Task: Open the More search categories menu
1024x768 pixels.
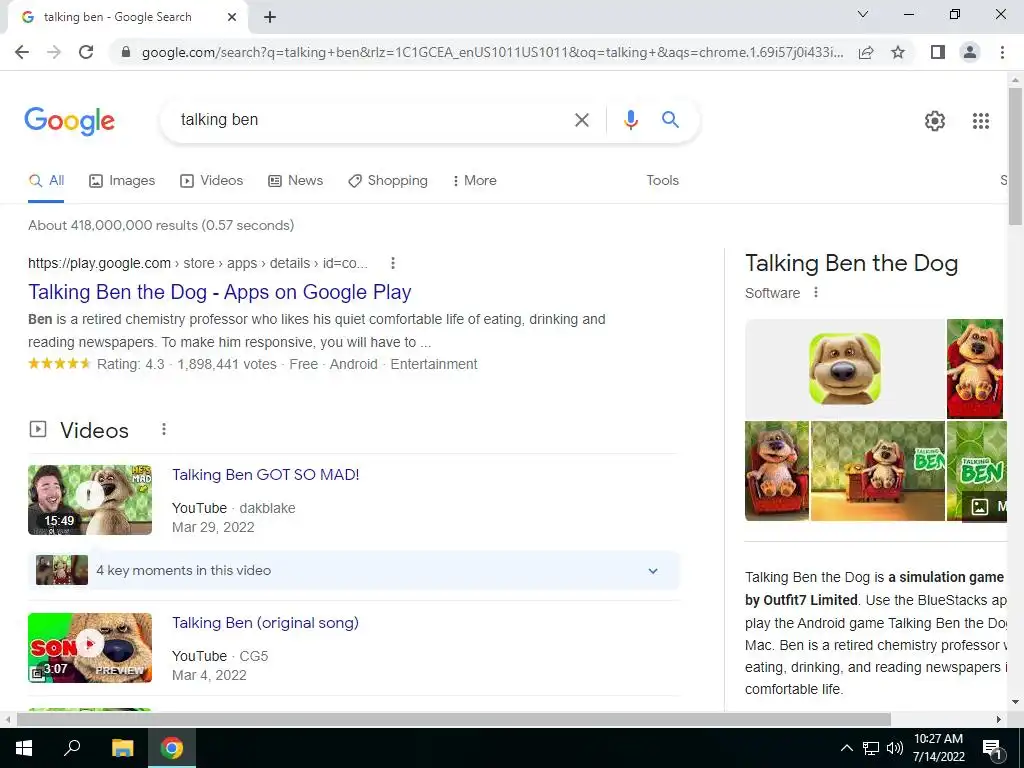Action: pyautogui.click(x=475, y=181)
